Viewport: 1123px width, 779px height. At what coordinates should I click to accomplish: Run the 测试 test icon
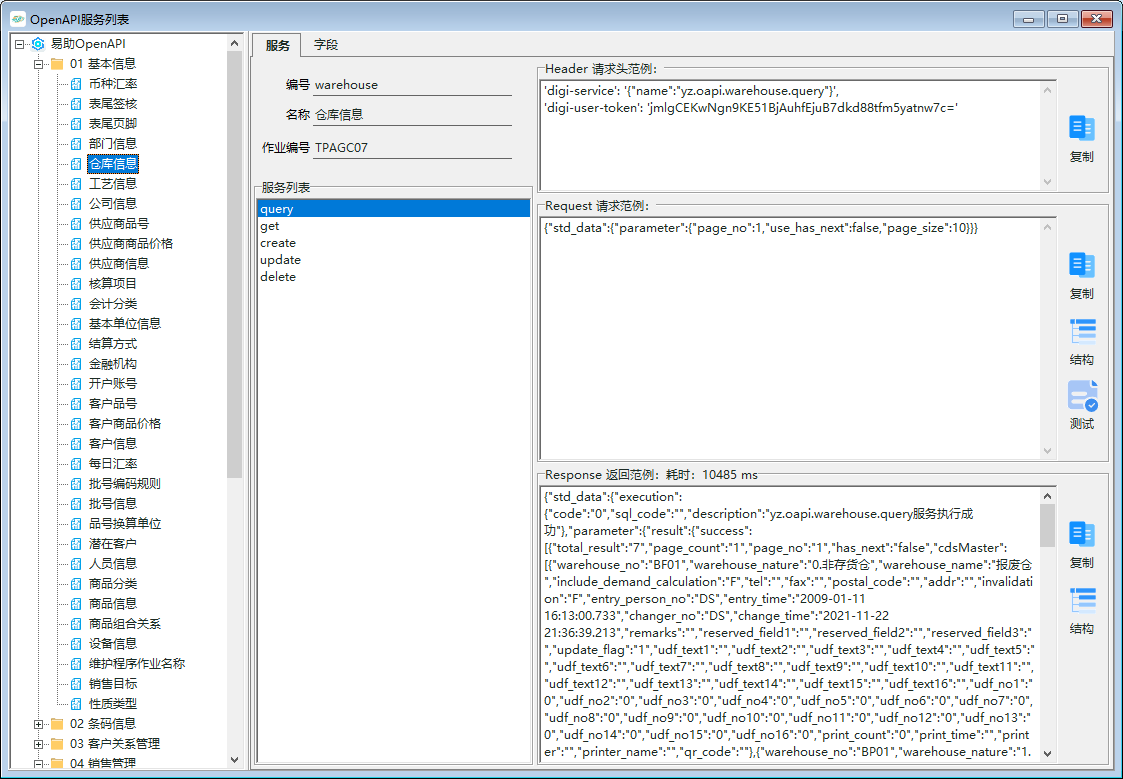pyautogui.click(x=1081, y=396)
